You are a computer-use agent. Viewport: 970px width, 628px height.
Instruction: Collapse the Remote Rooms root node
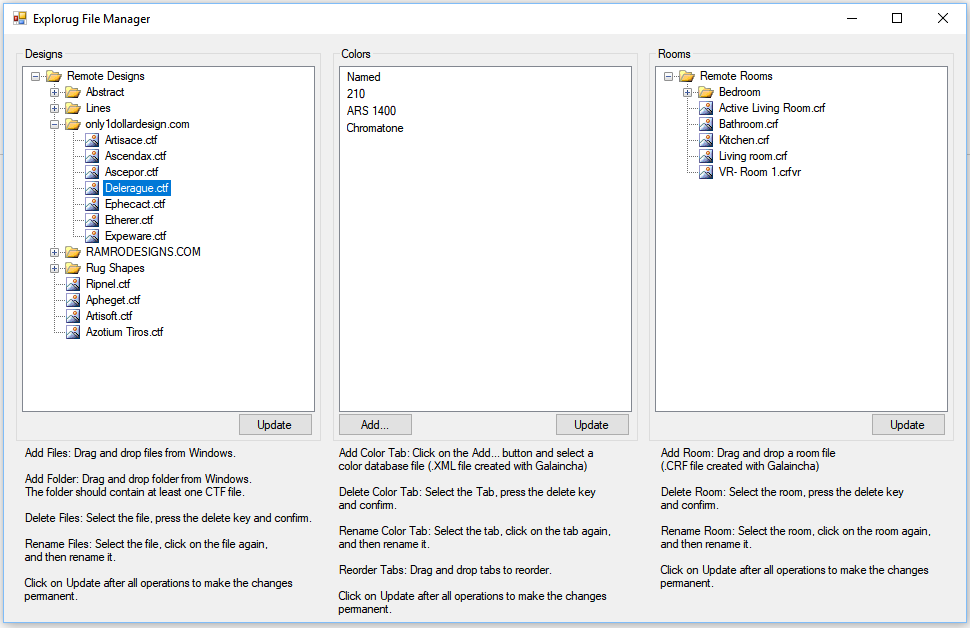(669, 76)
